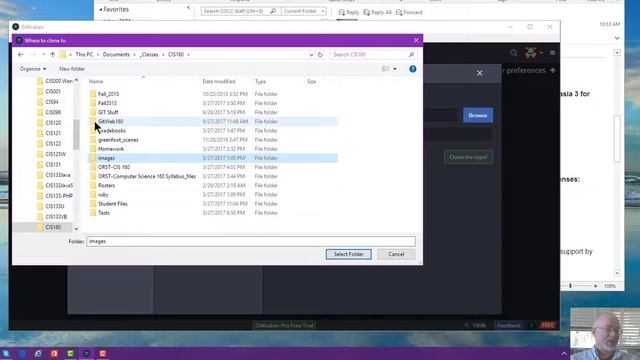Collapse Favorites in Outlook sidebar
This screenshot has height=360, width=640.
click(x=101, y=9)
